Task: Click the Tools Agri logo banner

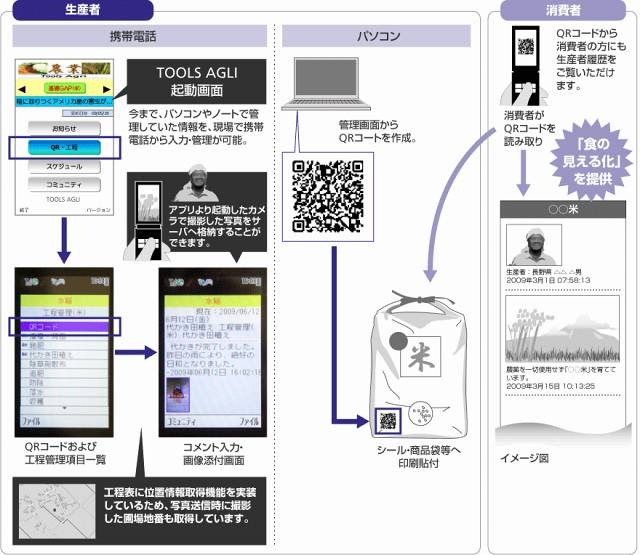Action: click(64, 69)
